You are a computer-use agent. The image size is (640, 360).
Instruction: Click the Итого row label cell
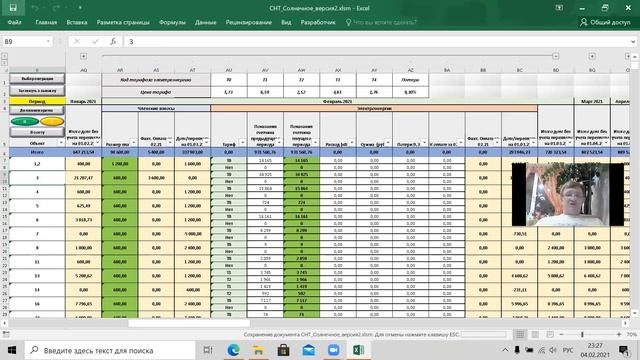click(x=37, y=152)
